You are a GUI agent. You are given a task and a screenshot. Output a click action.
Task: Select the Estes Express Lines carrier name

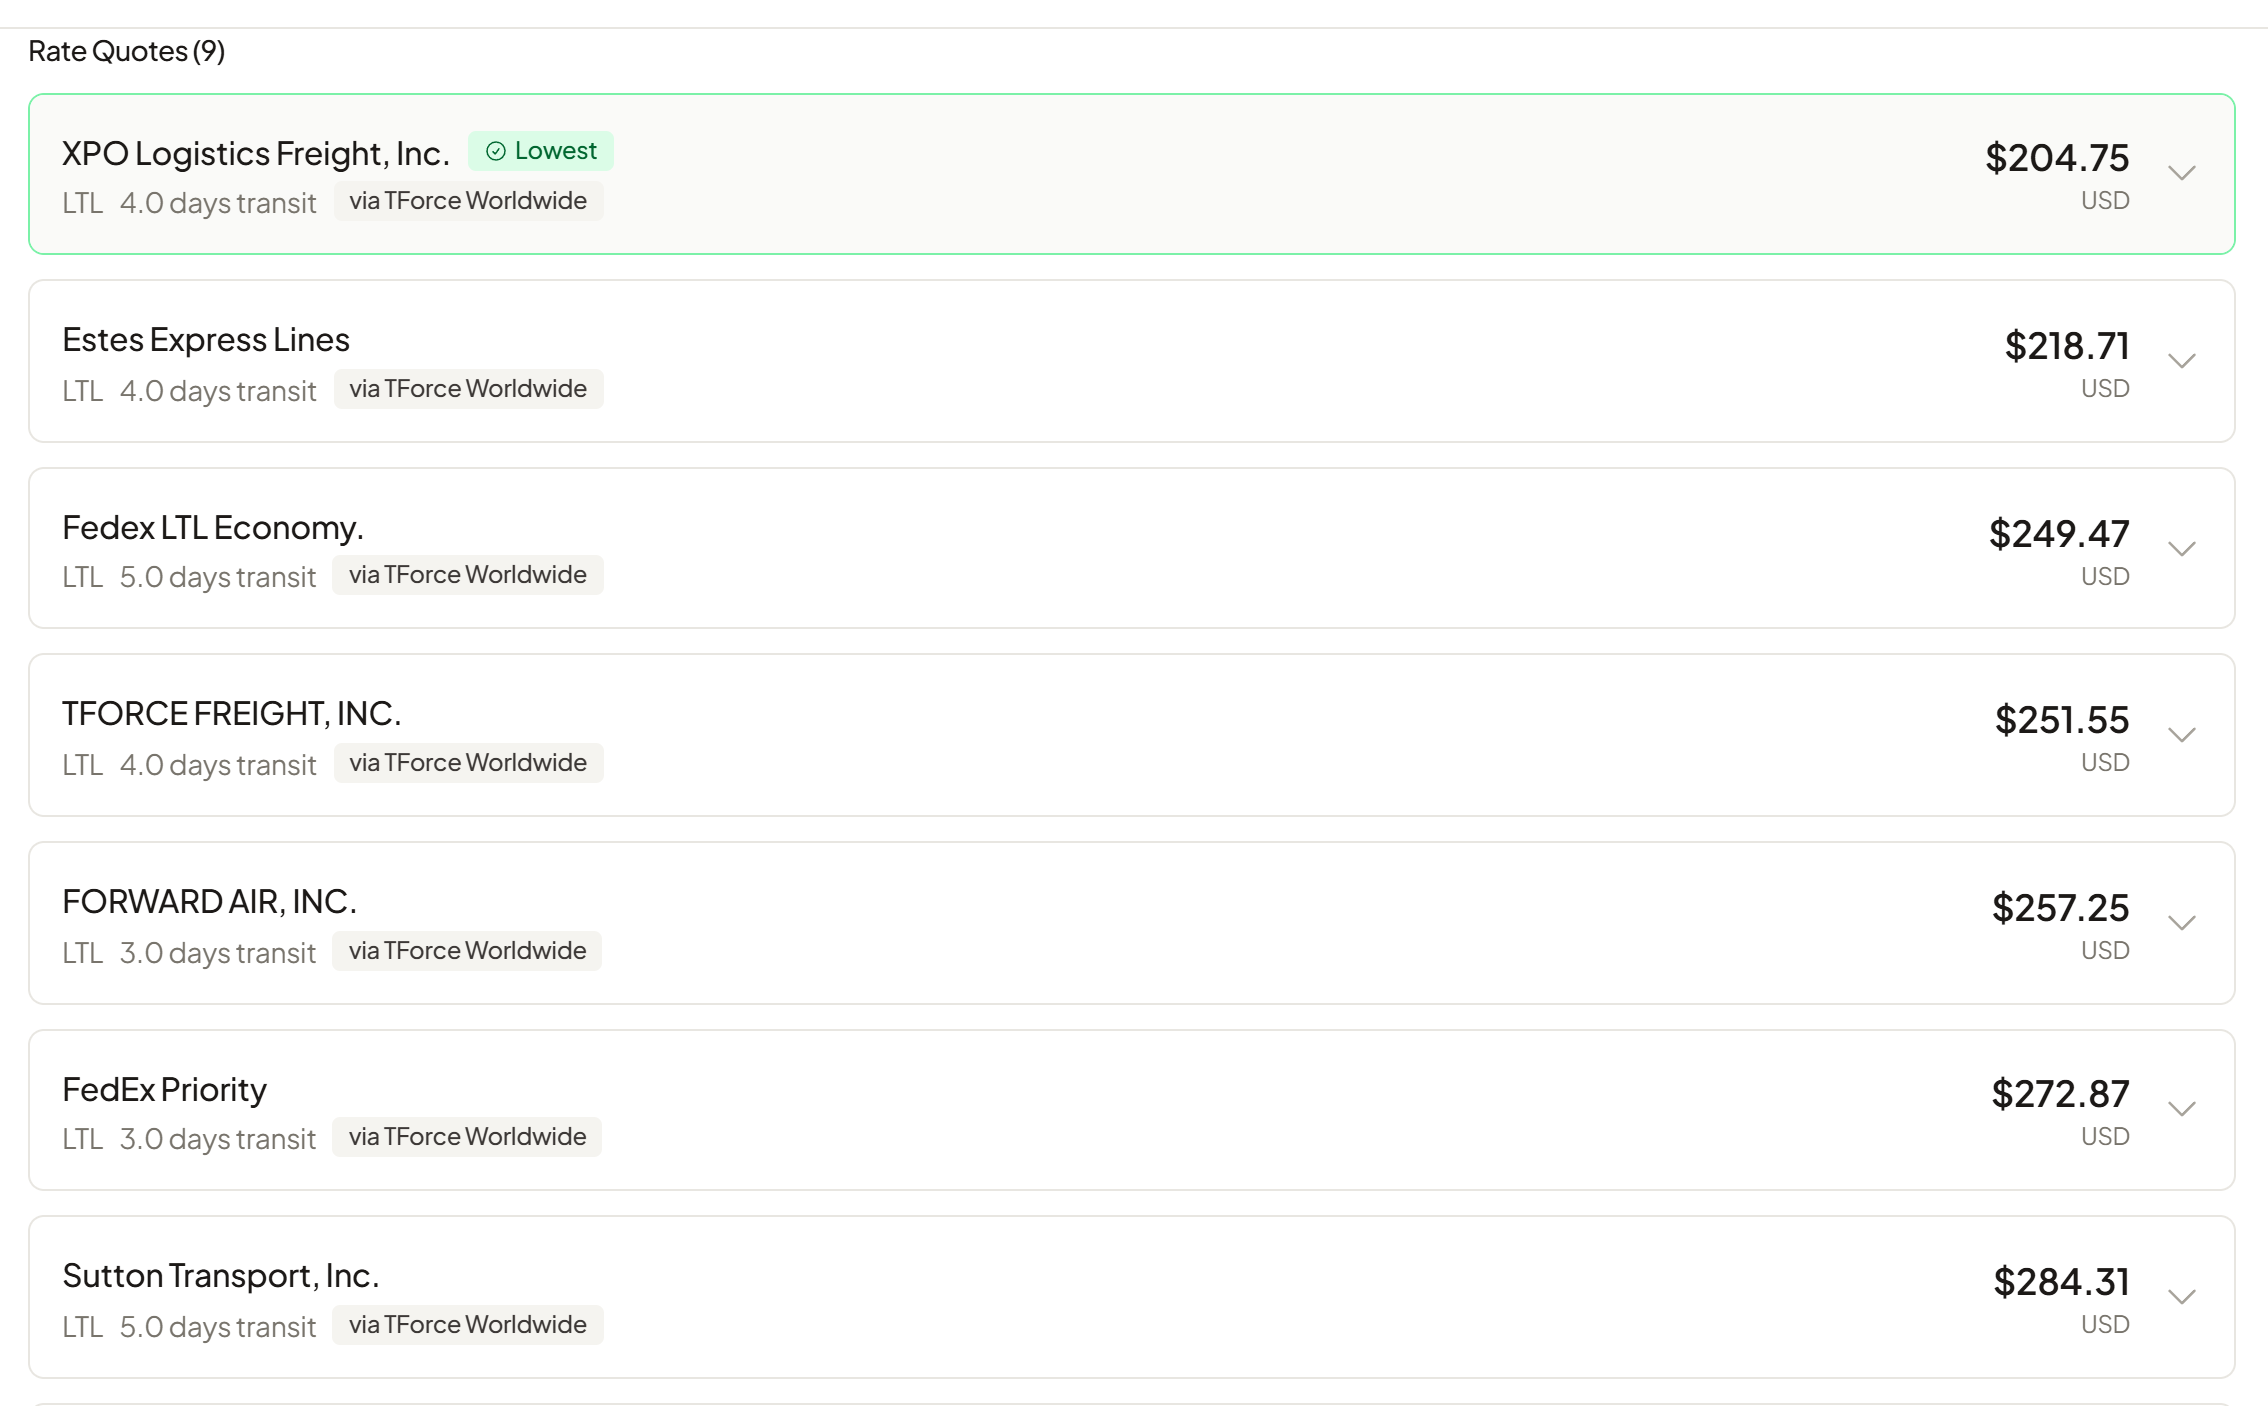pyautogui.click(x=206, y=340)
